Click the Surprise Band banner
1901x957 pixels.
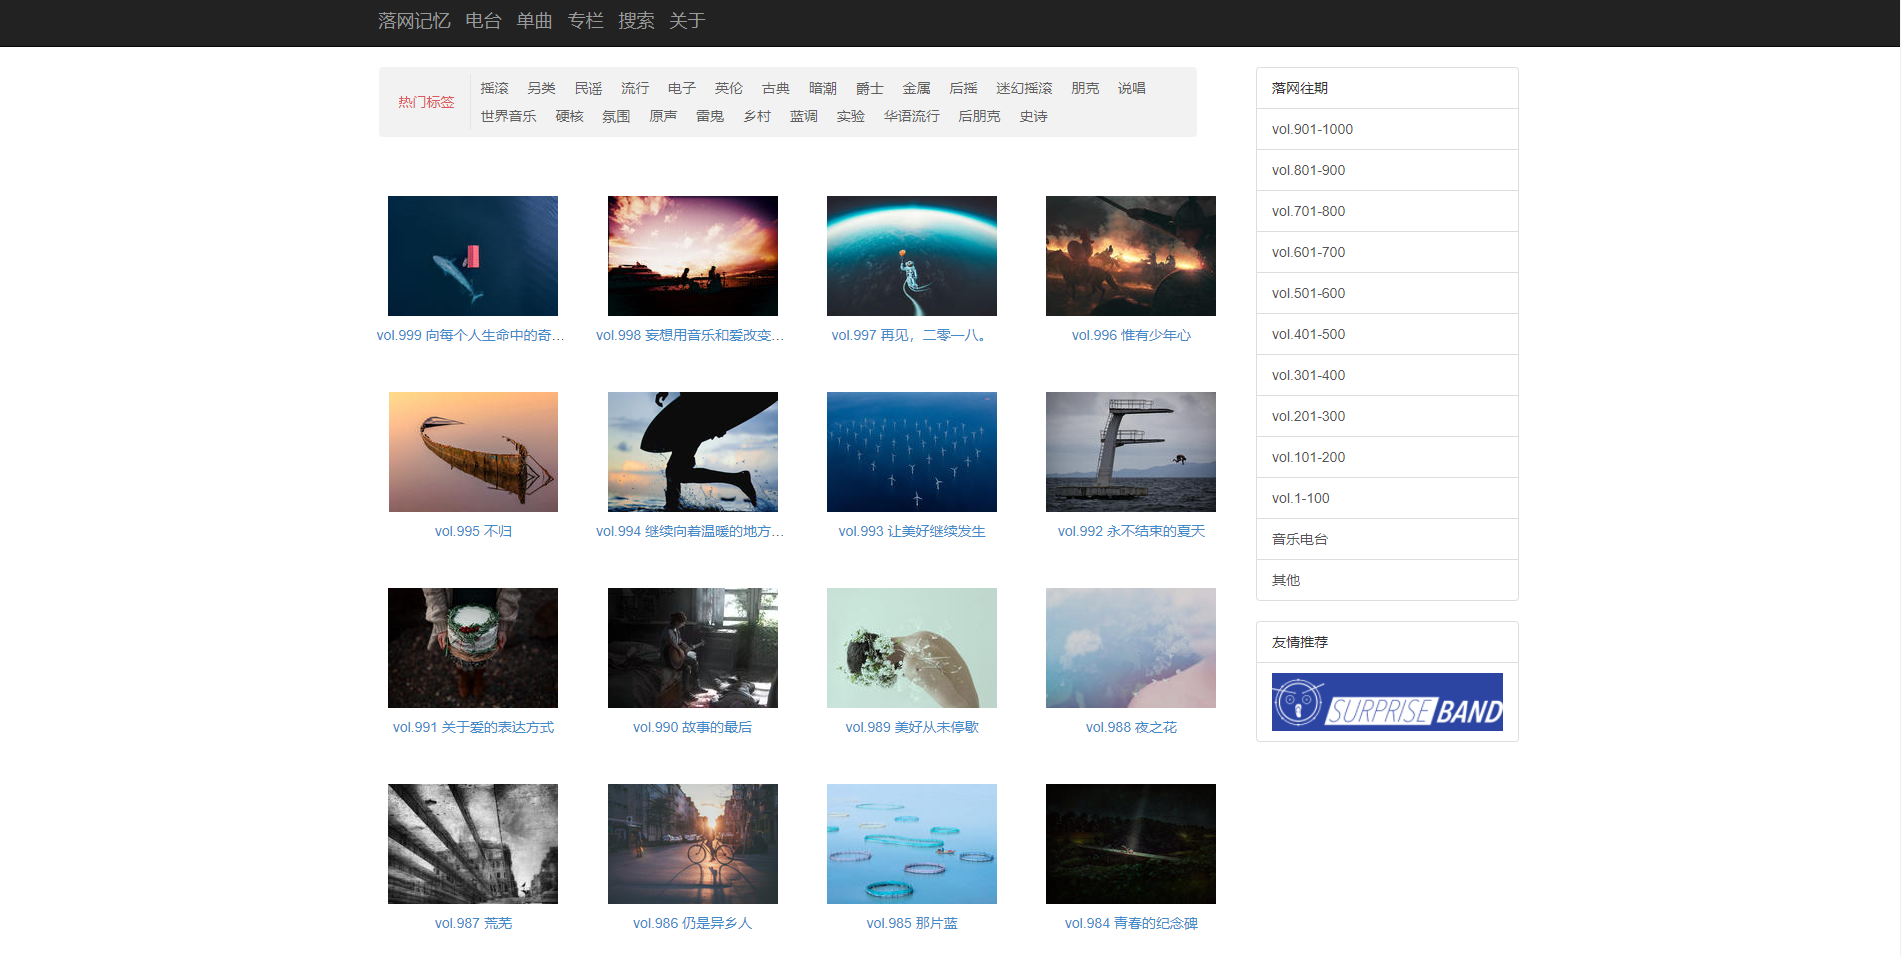[x=1387, y=702]
